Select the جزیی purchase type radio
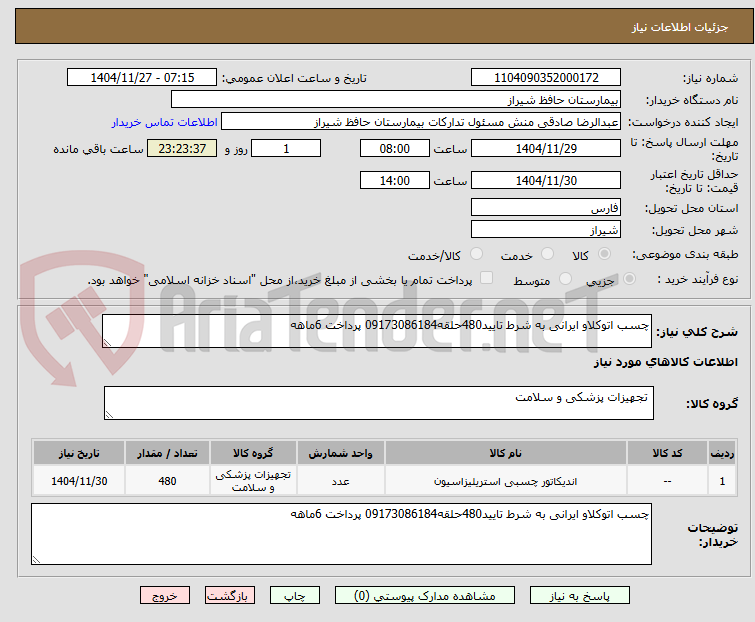Screen dimensions: 755x622 click(629, 279)
